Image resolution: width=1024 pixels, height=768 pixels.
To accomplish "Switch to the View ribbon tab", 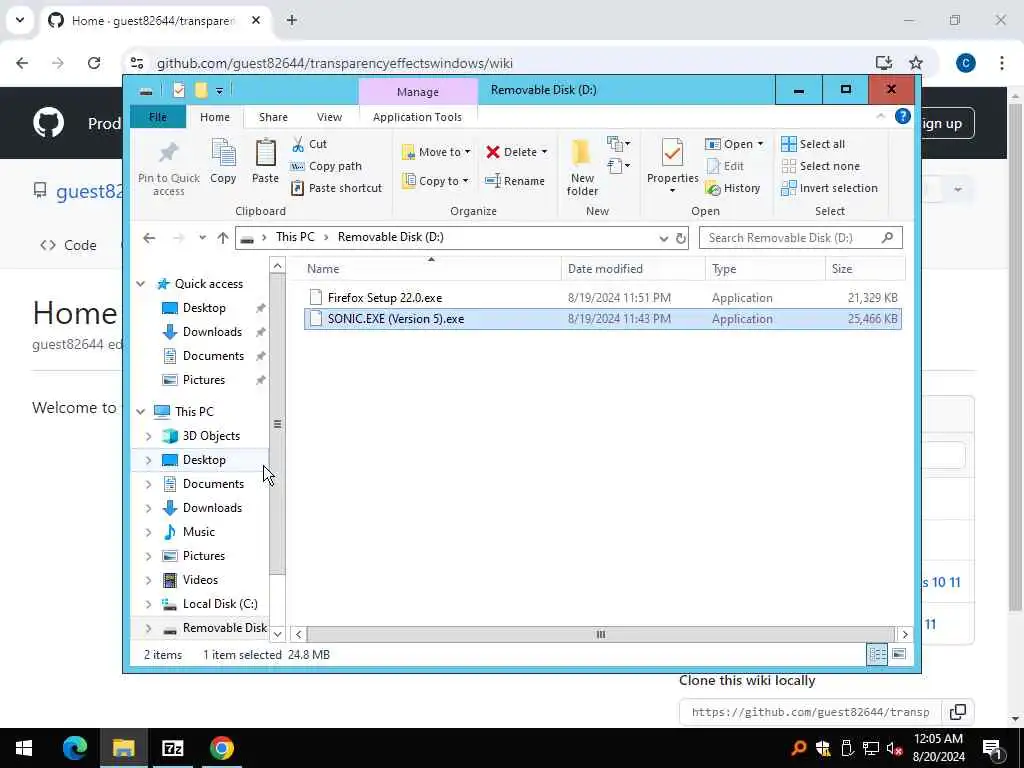I will (x=329, y=117).
